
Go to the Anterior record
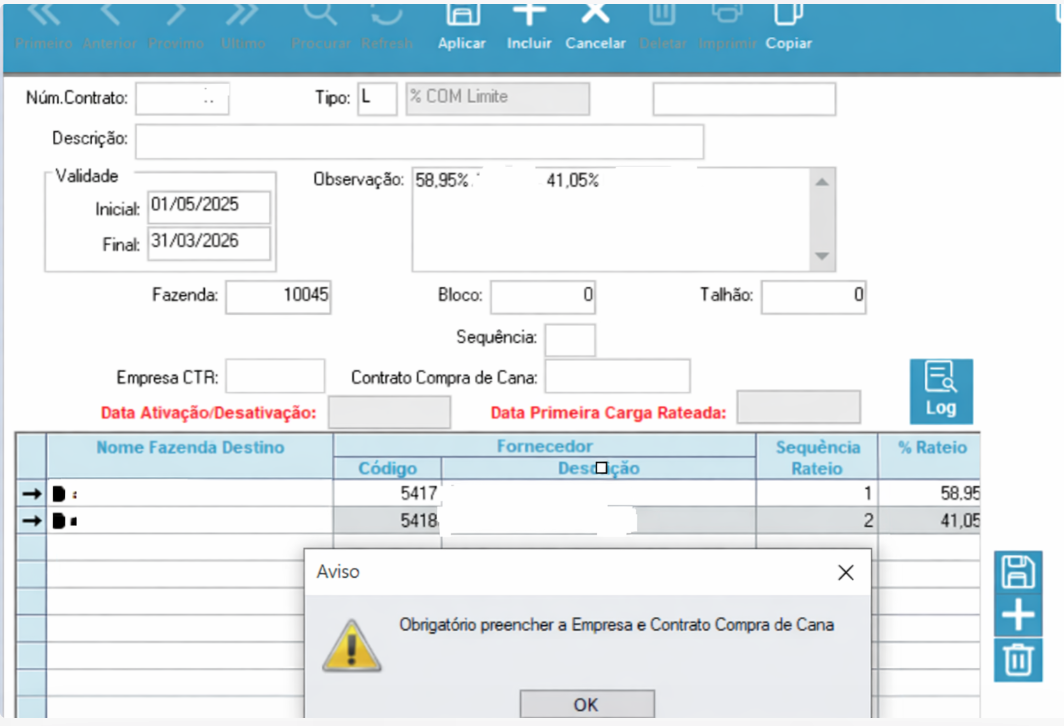(x=110, y=26)
